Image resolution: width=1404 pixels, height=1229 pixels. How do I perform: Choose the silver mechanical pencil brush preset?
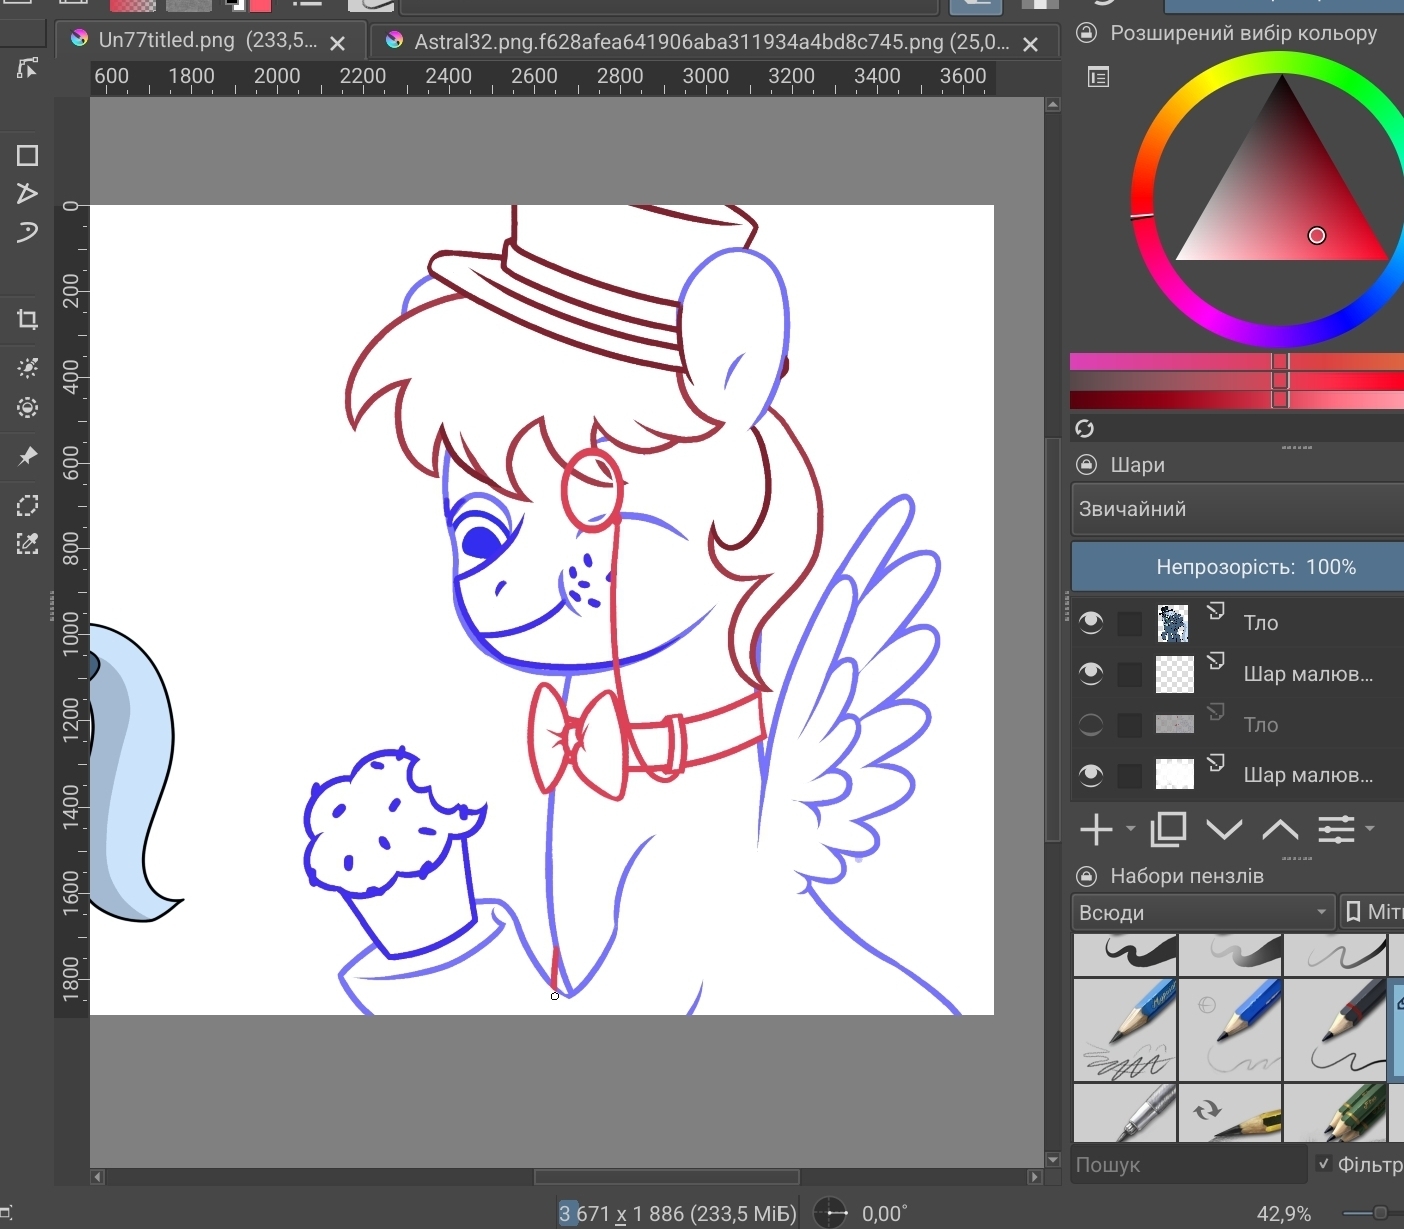click(x=1126, y=1113)
